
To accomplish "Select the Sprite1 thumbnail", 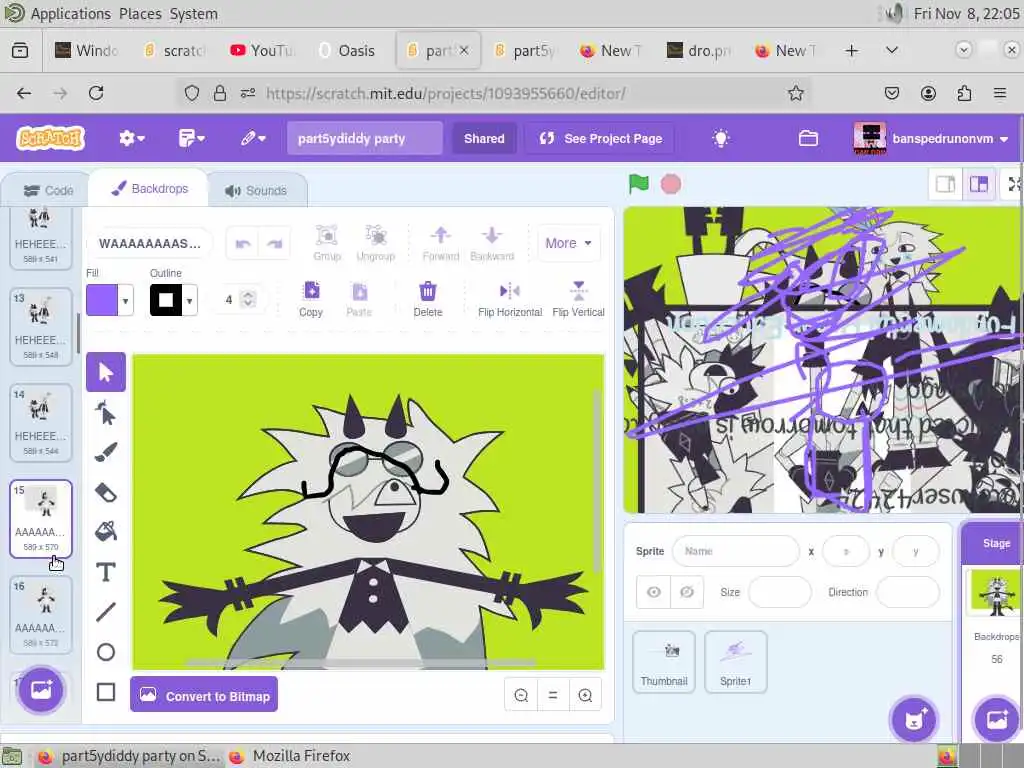I will [x=735, y=662].
